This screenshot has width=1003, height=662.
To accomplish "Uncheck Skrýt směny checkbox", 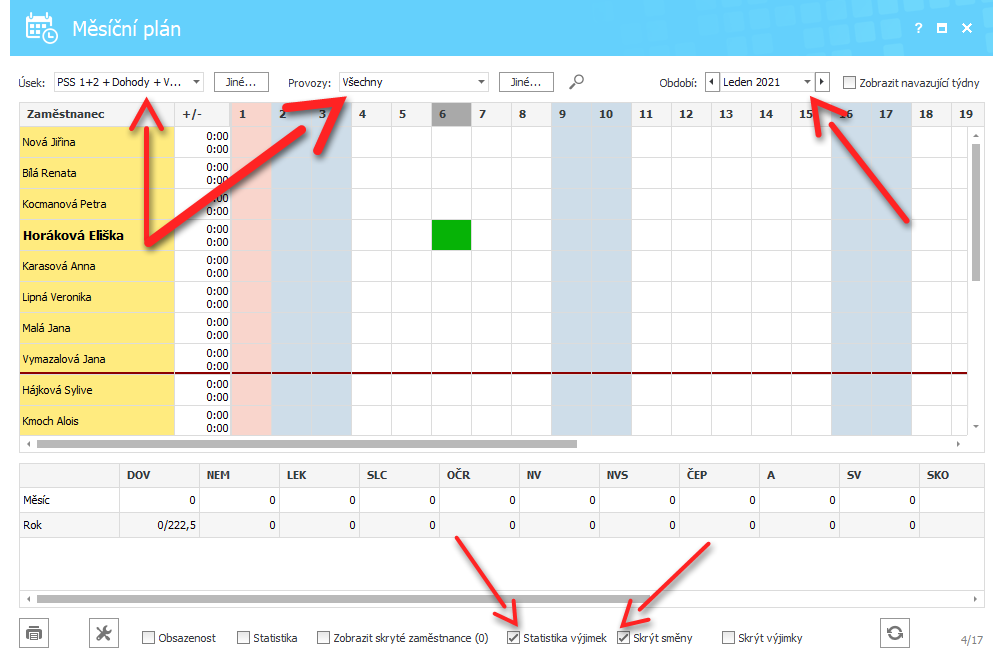I will [624, 638].
